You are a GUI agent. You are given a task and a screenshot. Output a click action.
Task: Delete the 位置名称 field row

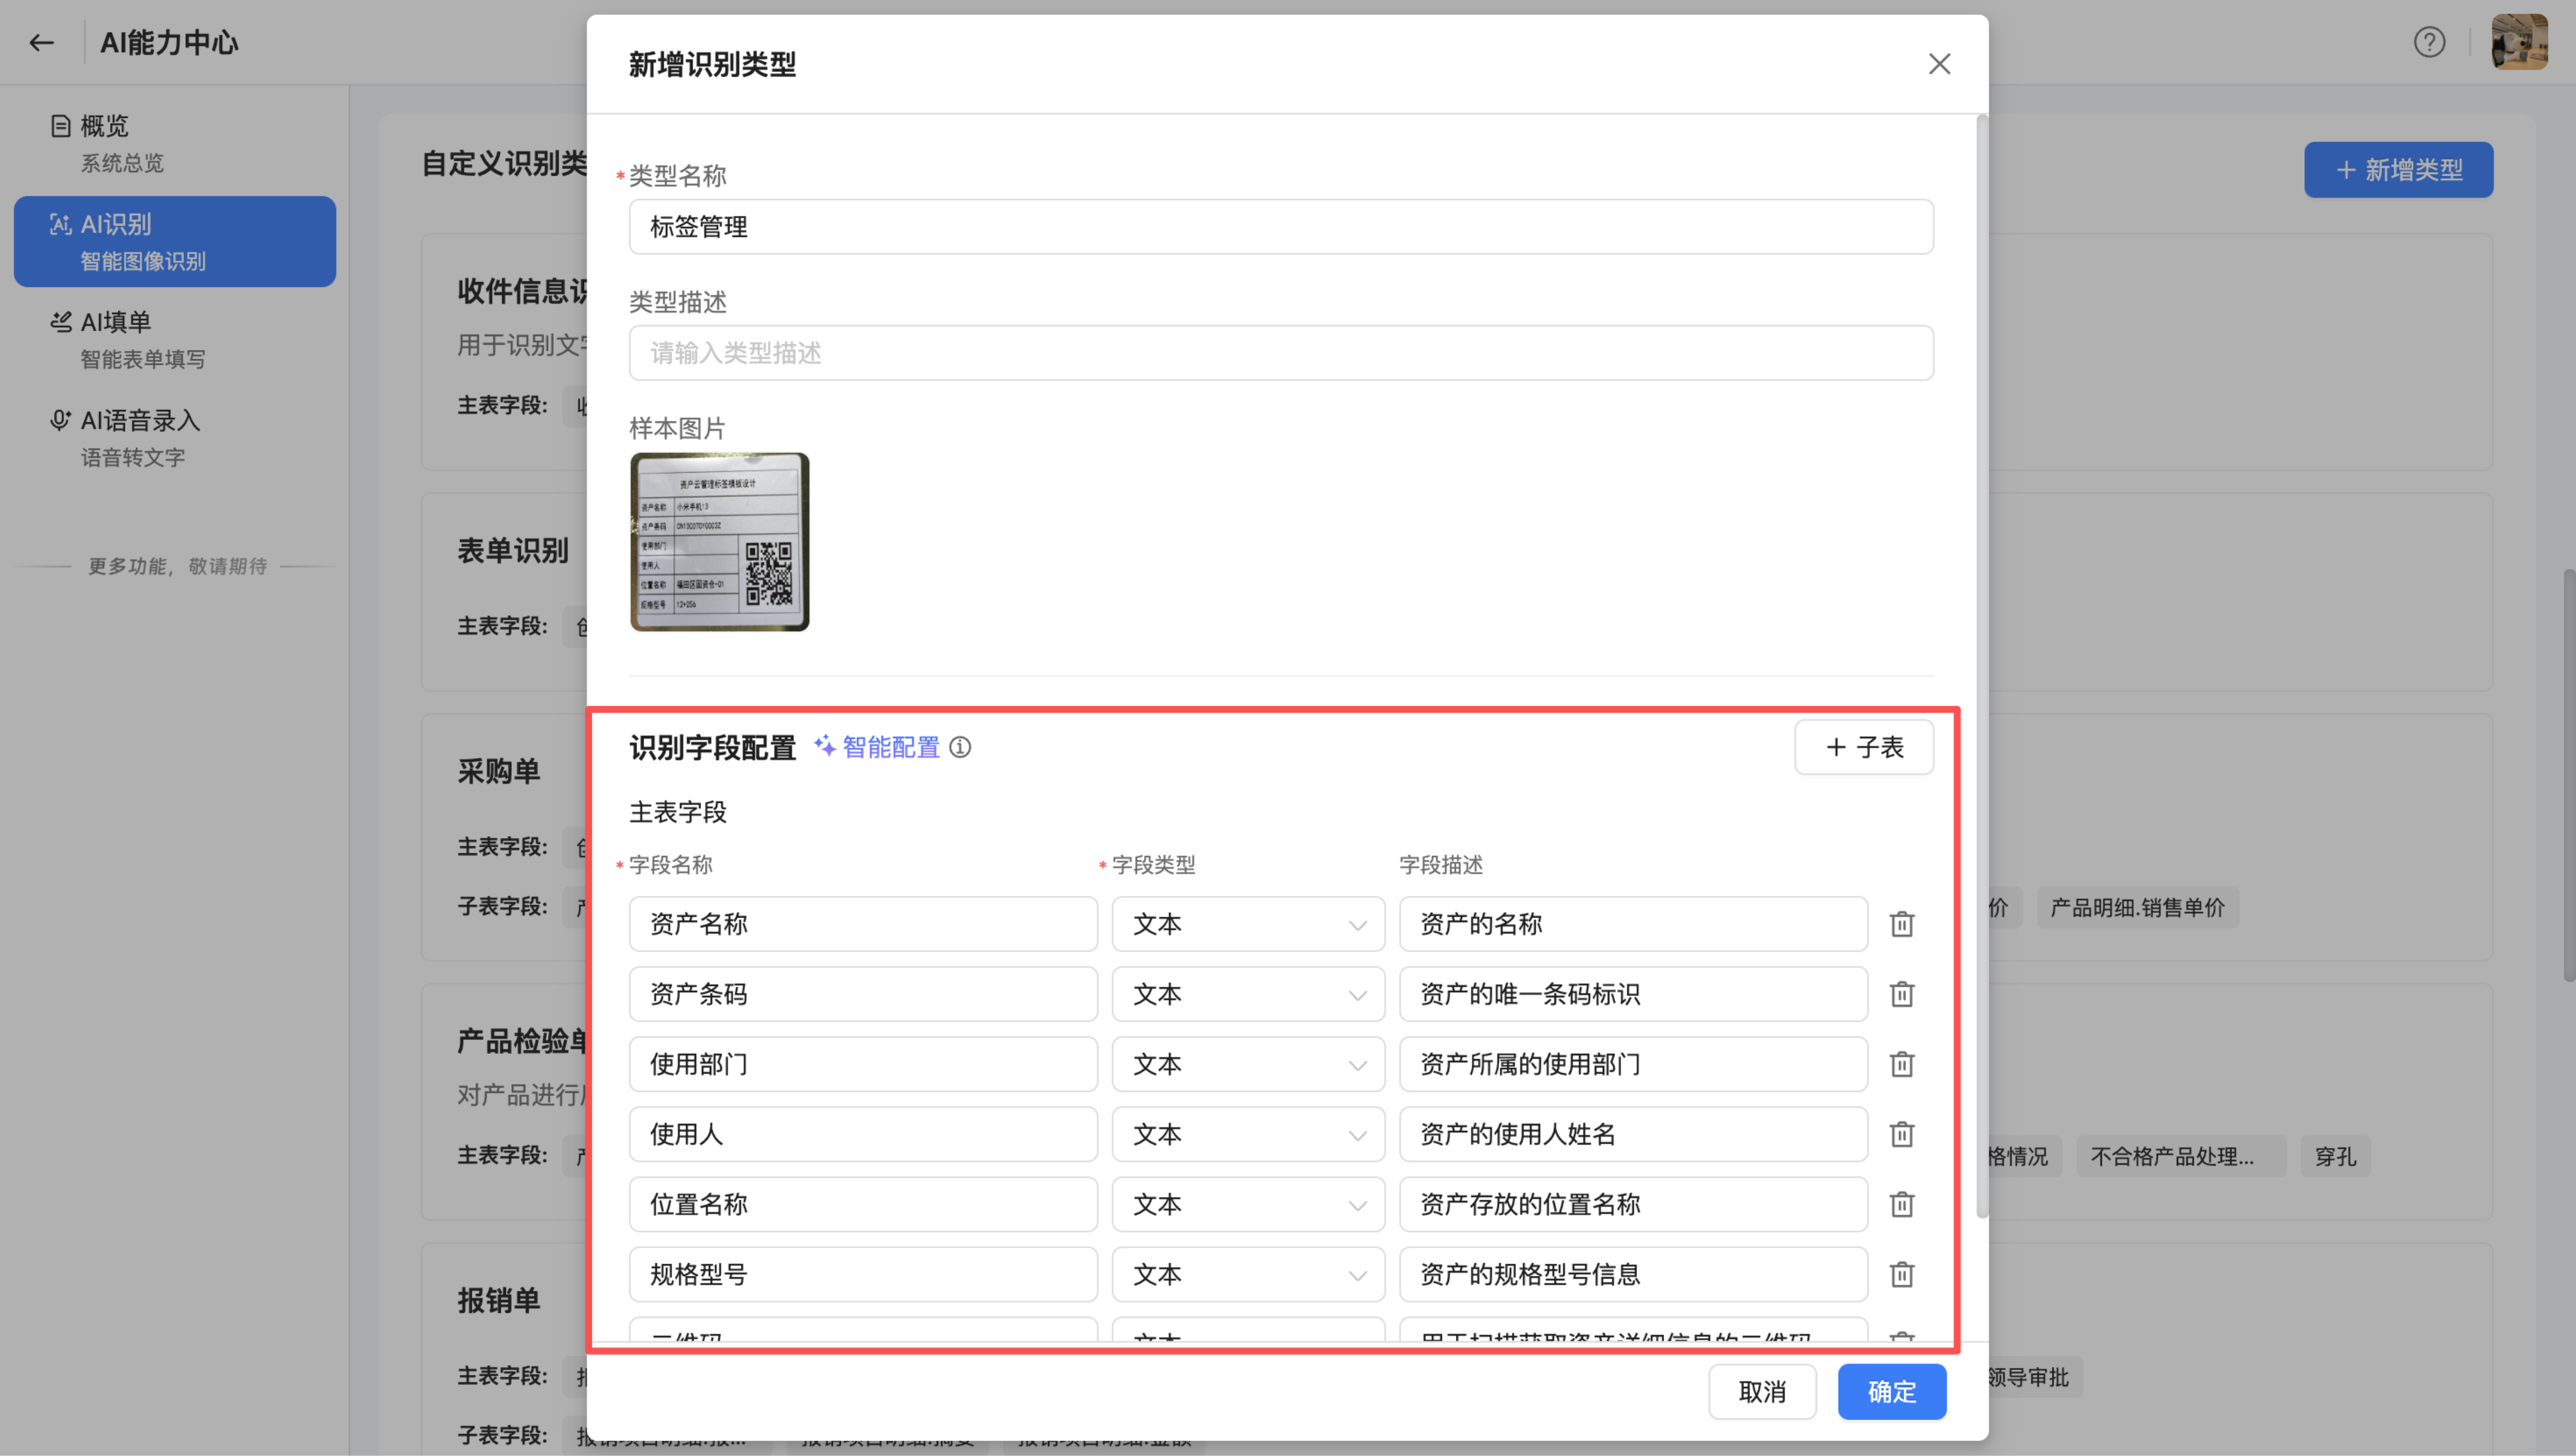(x=1901, y=1204)
